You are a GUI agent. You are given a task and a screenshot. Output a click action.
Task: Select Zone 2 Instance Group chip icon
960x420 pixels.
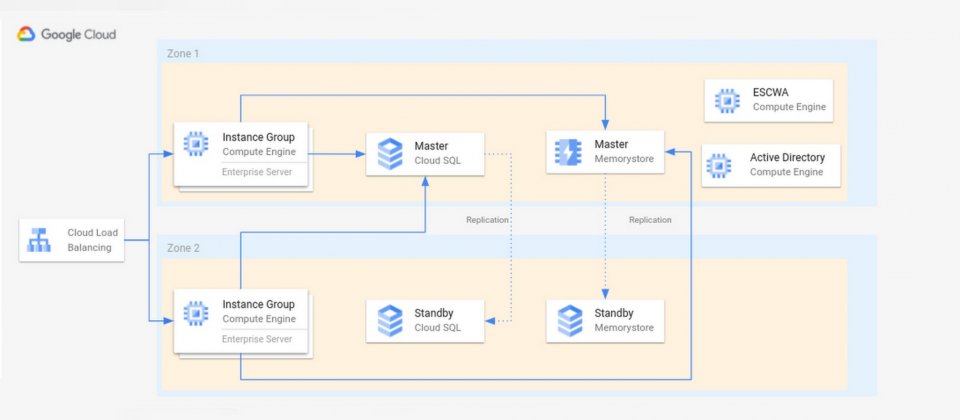[x=196, y=312]
